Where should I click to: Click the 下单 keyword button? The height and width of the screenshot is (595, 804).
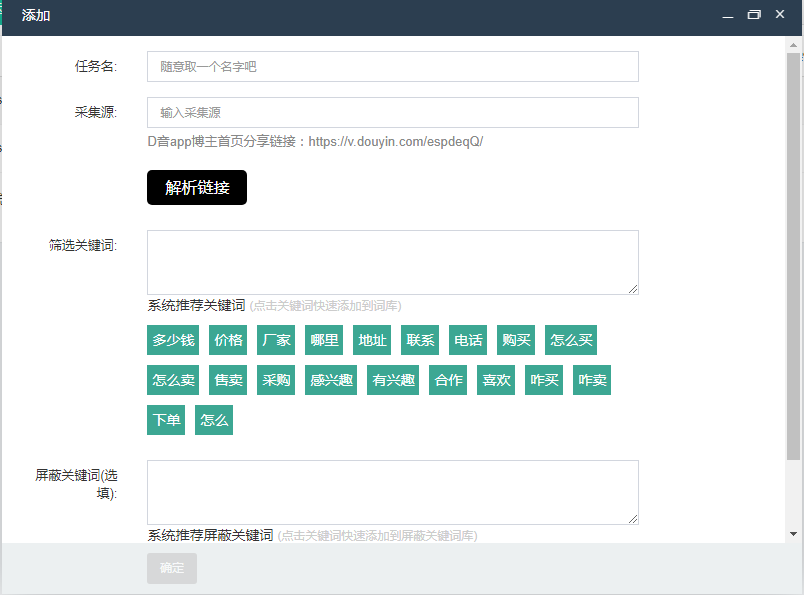pyautogui.click(x=165, y=420)
